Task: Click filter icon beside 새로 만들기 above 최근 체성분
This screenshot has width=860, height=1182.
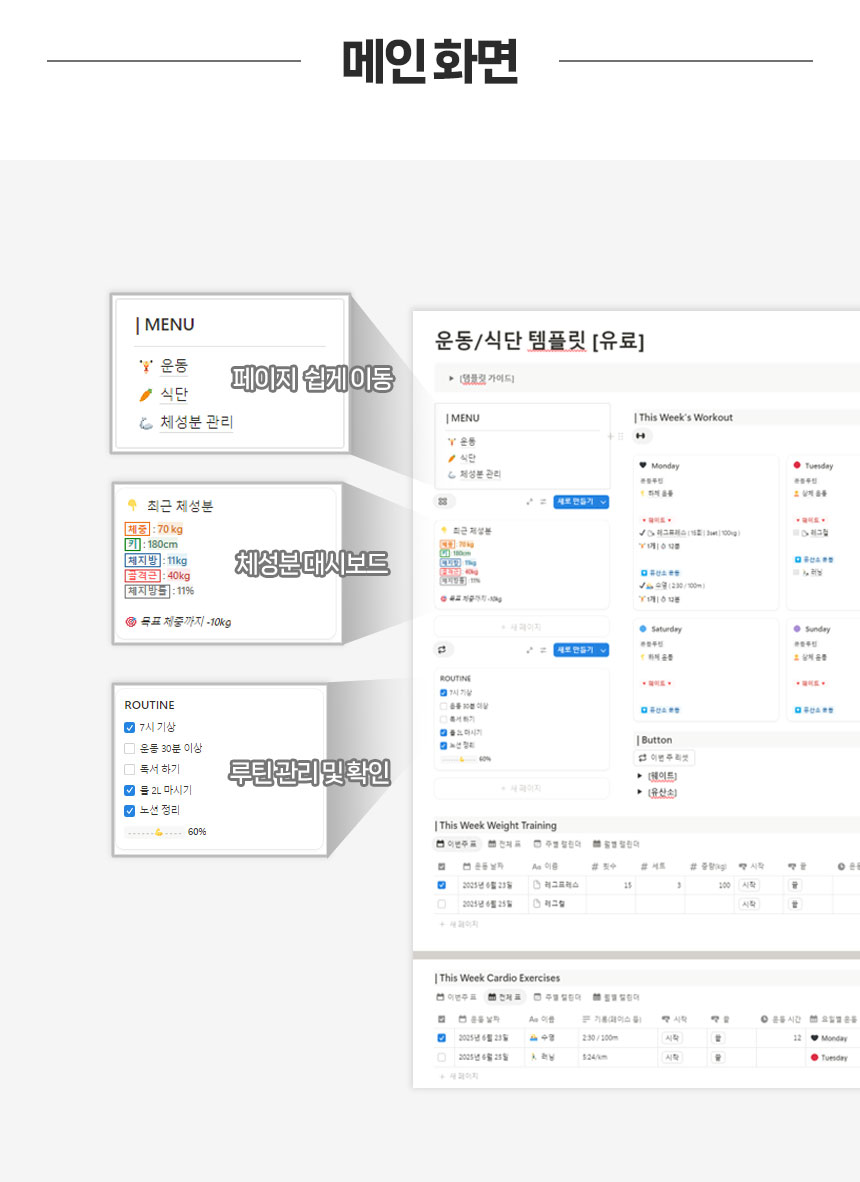Action: coord(543,501)
